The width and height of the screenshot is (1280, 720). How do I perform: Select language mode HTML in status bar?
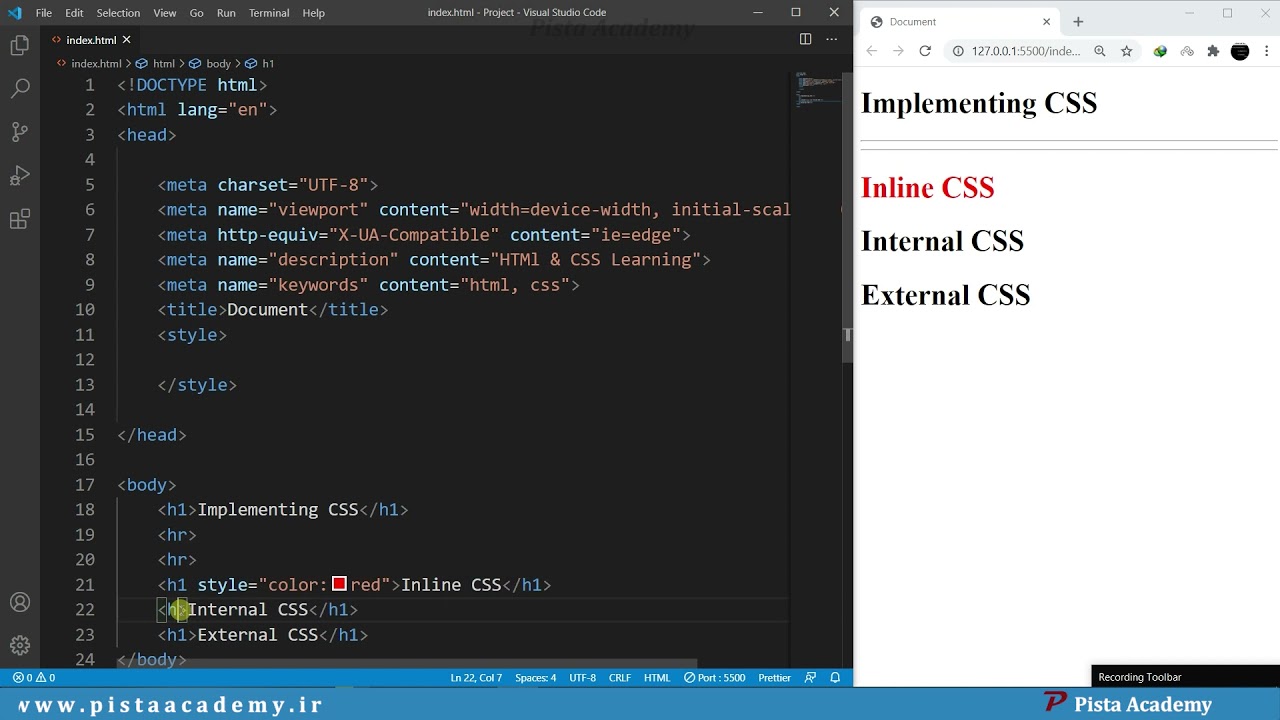tap(657, 678)
